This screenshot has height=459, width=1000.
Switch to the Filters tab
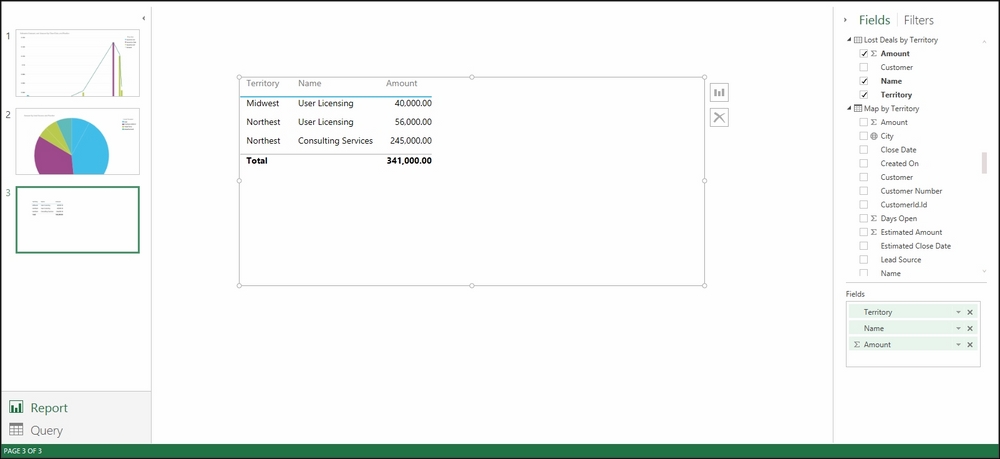coord(918,20)
